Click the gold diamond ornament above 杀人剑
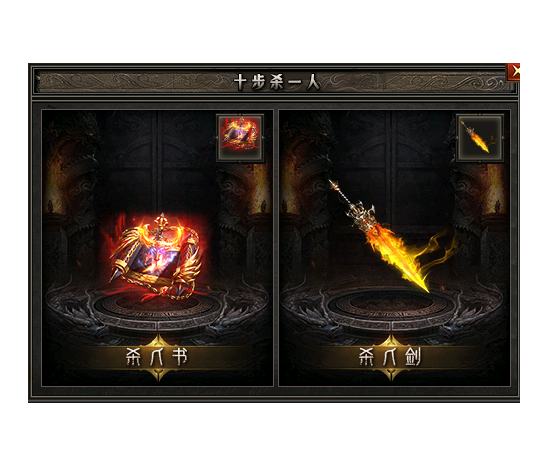548x467 pixels. (x=391, y=341)
